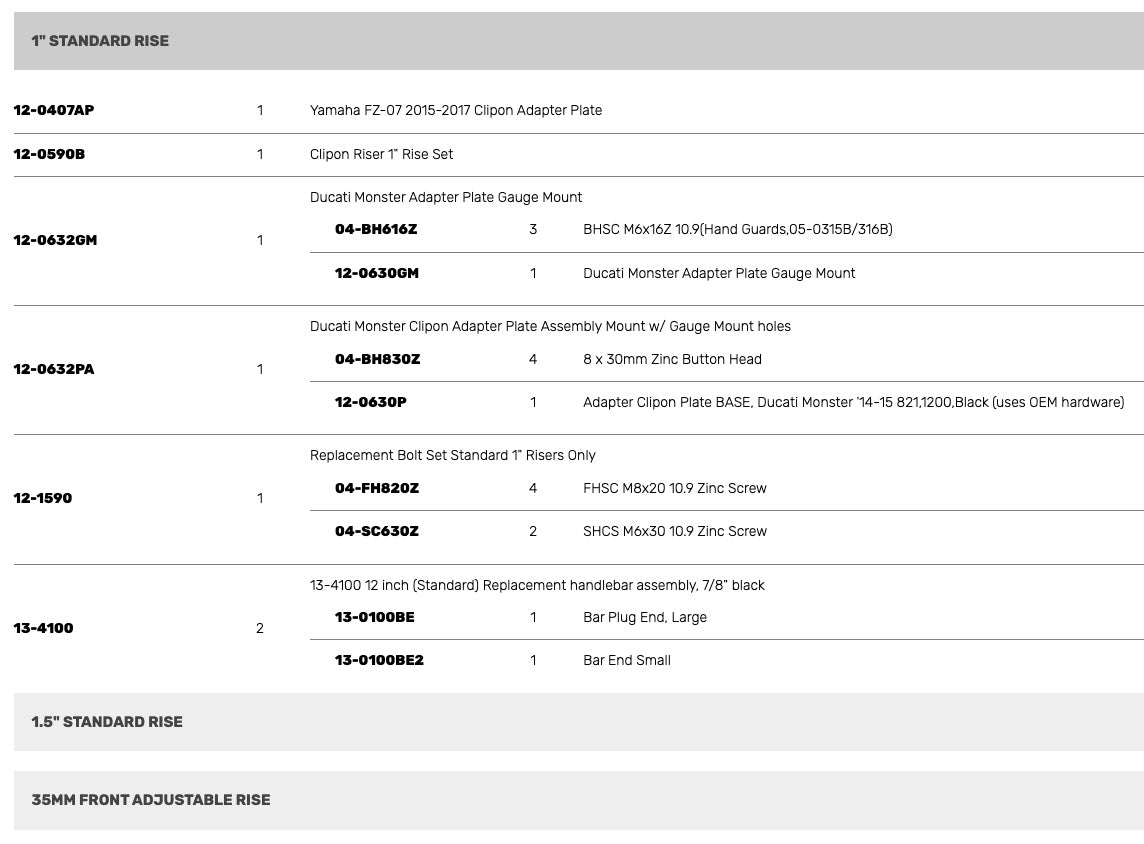This screenshot has width=1144, height=844.
Task: Click Ducati Monster Adapter Plate Gauge Mount heading
Action: point(446,197)
